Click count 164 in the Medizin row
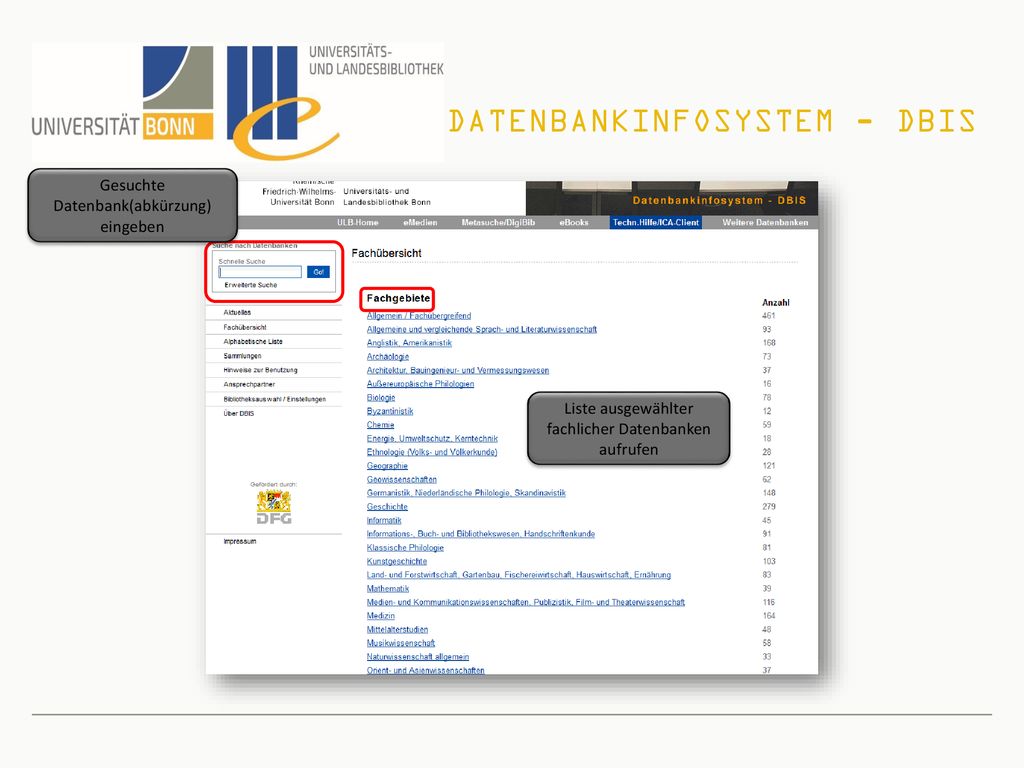Image resolution: width=1024 pixels, height=768 pixels. tap(769, 616)
